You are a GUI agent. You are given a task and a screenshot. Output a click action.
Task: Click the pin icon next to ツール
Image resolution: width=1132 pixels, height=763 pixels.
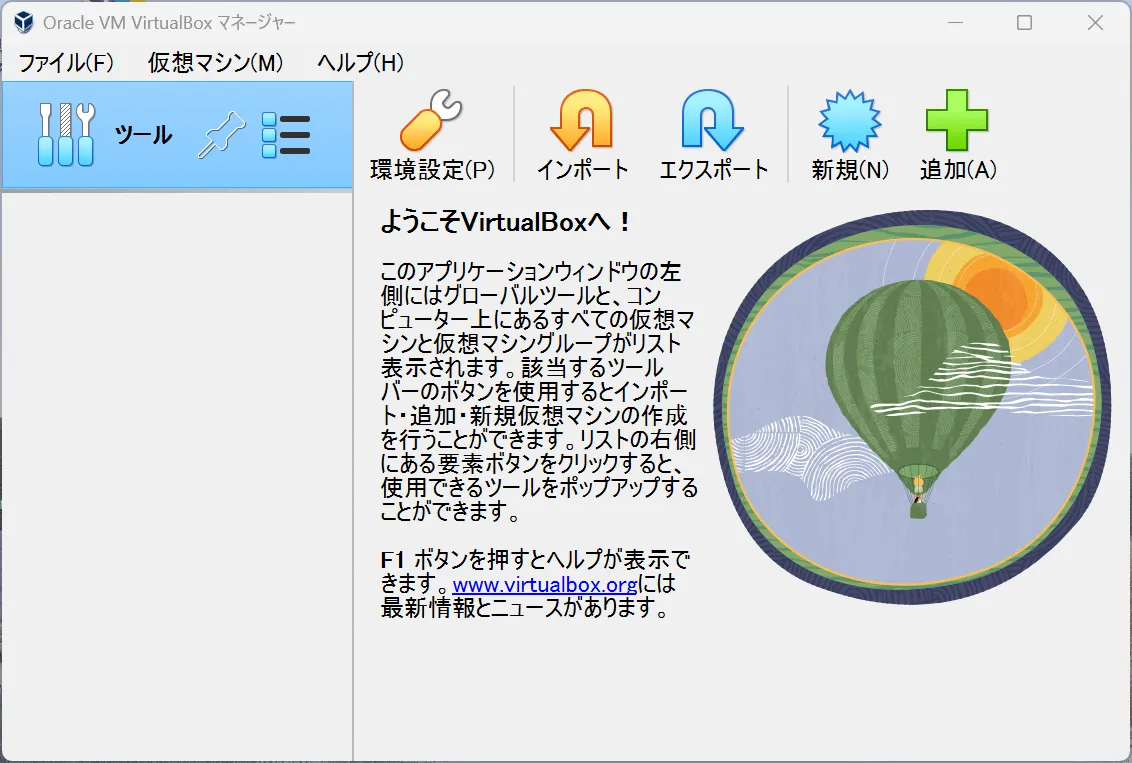tap(222, 135)
